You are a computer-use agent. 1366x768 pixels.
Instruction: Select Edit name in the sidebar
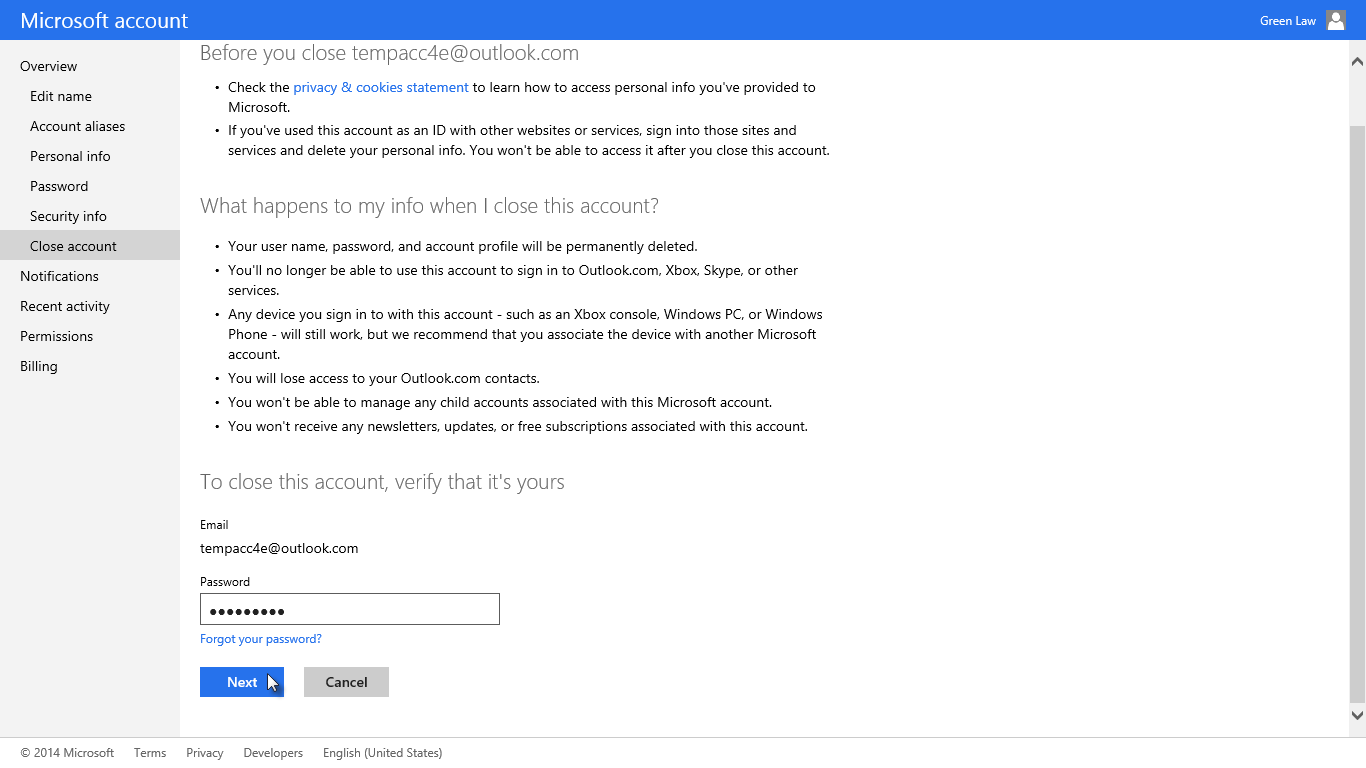[x=61, y=96]
